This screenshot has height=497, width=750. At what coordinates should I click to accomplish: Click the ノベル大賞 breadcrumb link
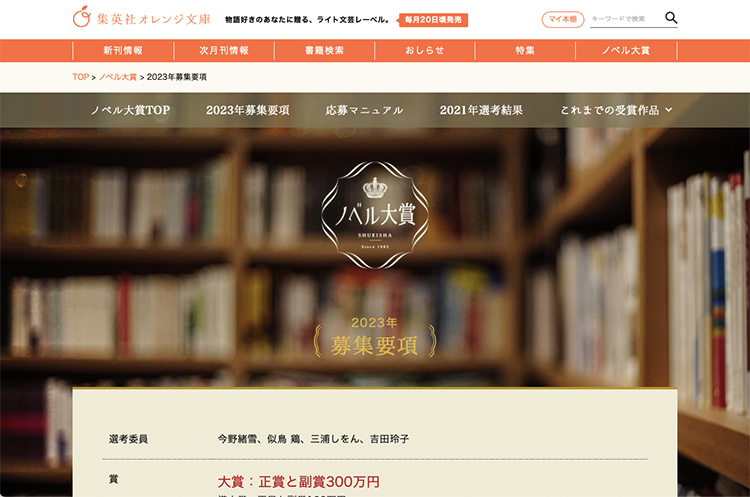118,77
